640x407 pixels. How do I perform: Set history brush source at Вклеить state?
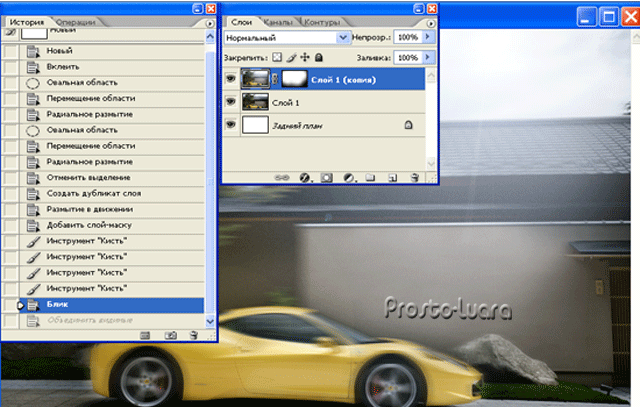click(11, 67)
